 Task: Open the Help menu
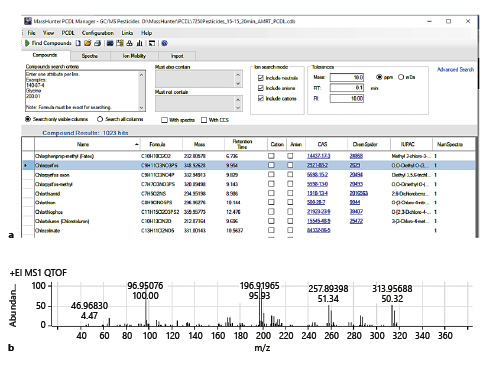tap(146, 33)
